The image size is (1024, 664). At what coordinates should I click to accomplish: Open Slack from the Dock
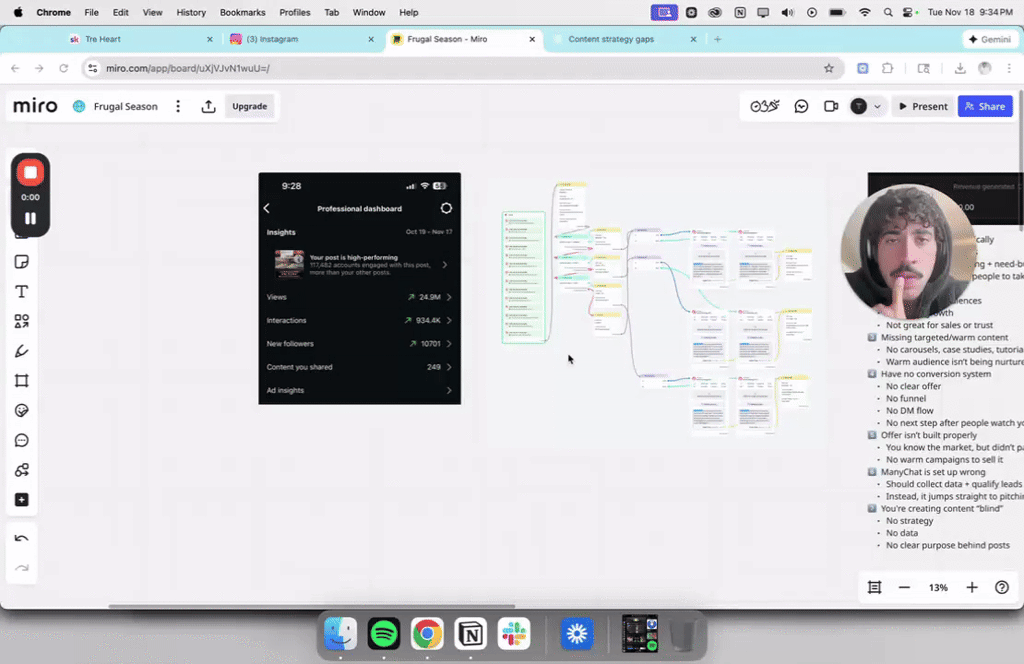pyautogui.click(x=514, y=633)
